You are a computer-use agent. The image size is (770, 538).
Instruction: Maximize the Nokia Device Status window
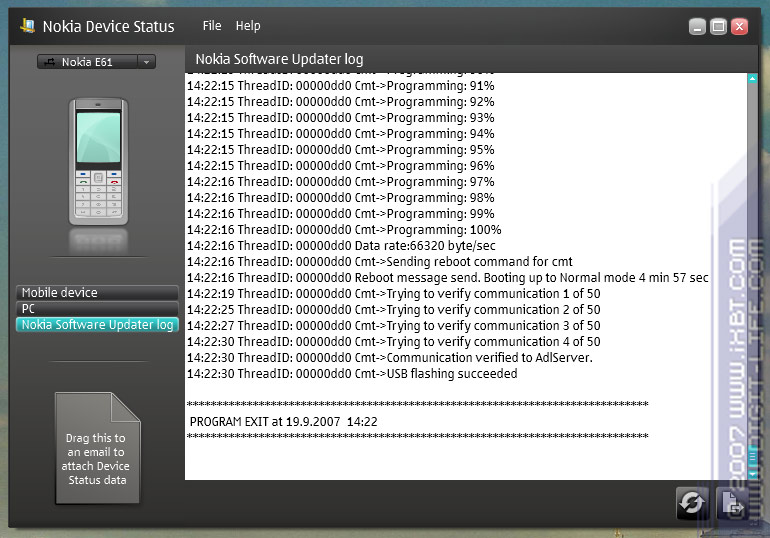click(718, 27)
